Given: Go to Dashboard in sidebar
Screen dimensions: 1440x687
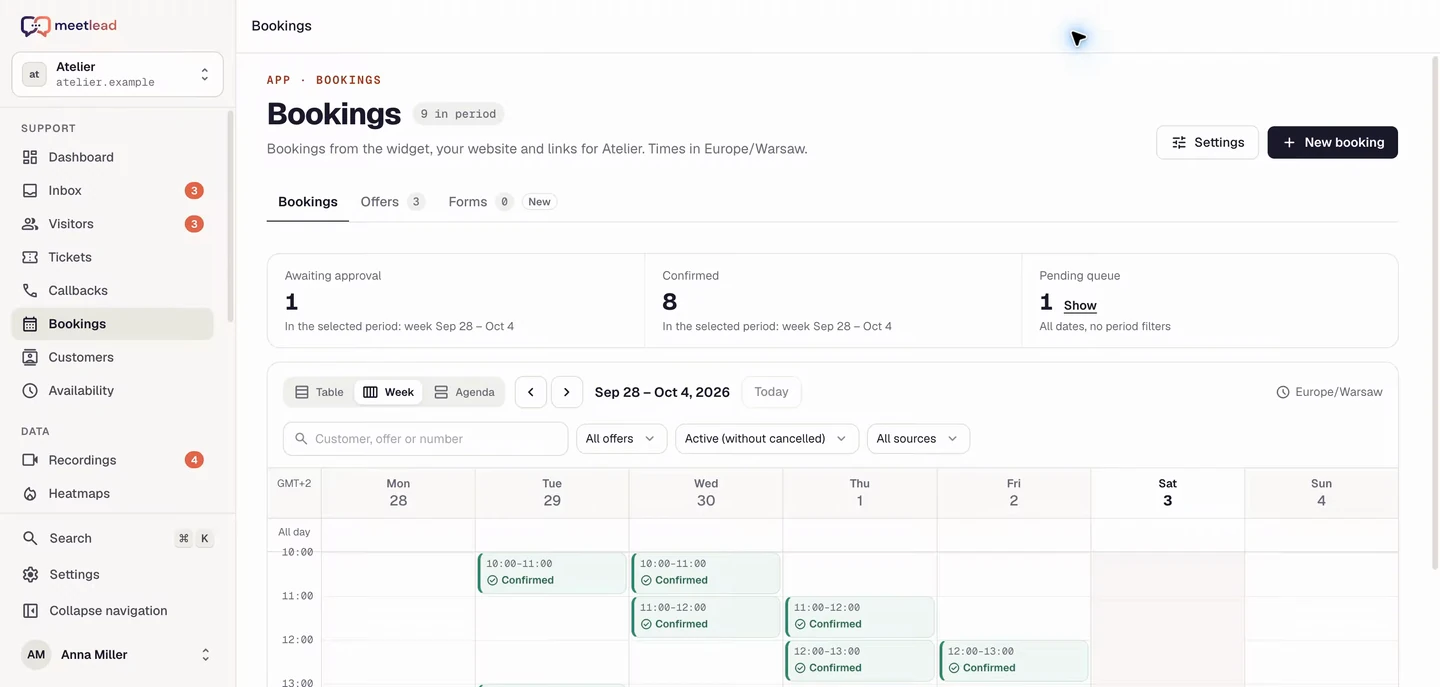Looking at the screenshot, I should (x=112, y=157).
